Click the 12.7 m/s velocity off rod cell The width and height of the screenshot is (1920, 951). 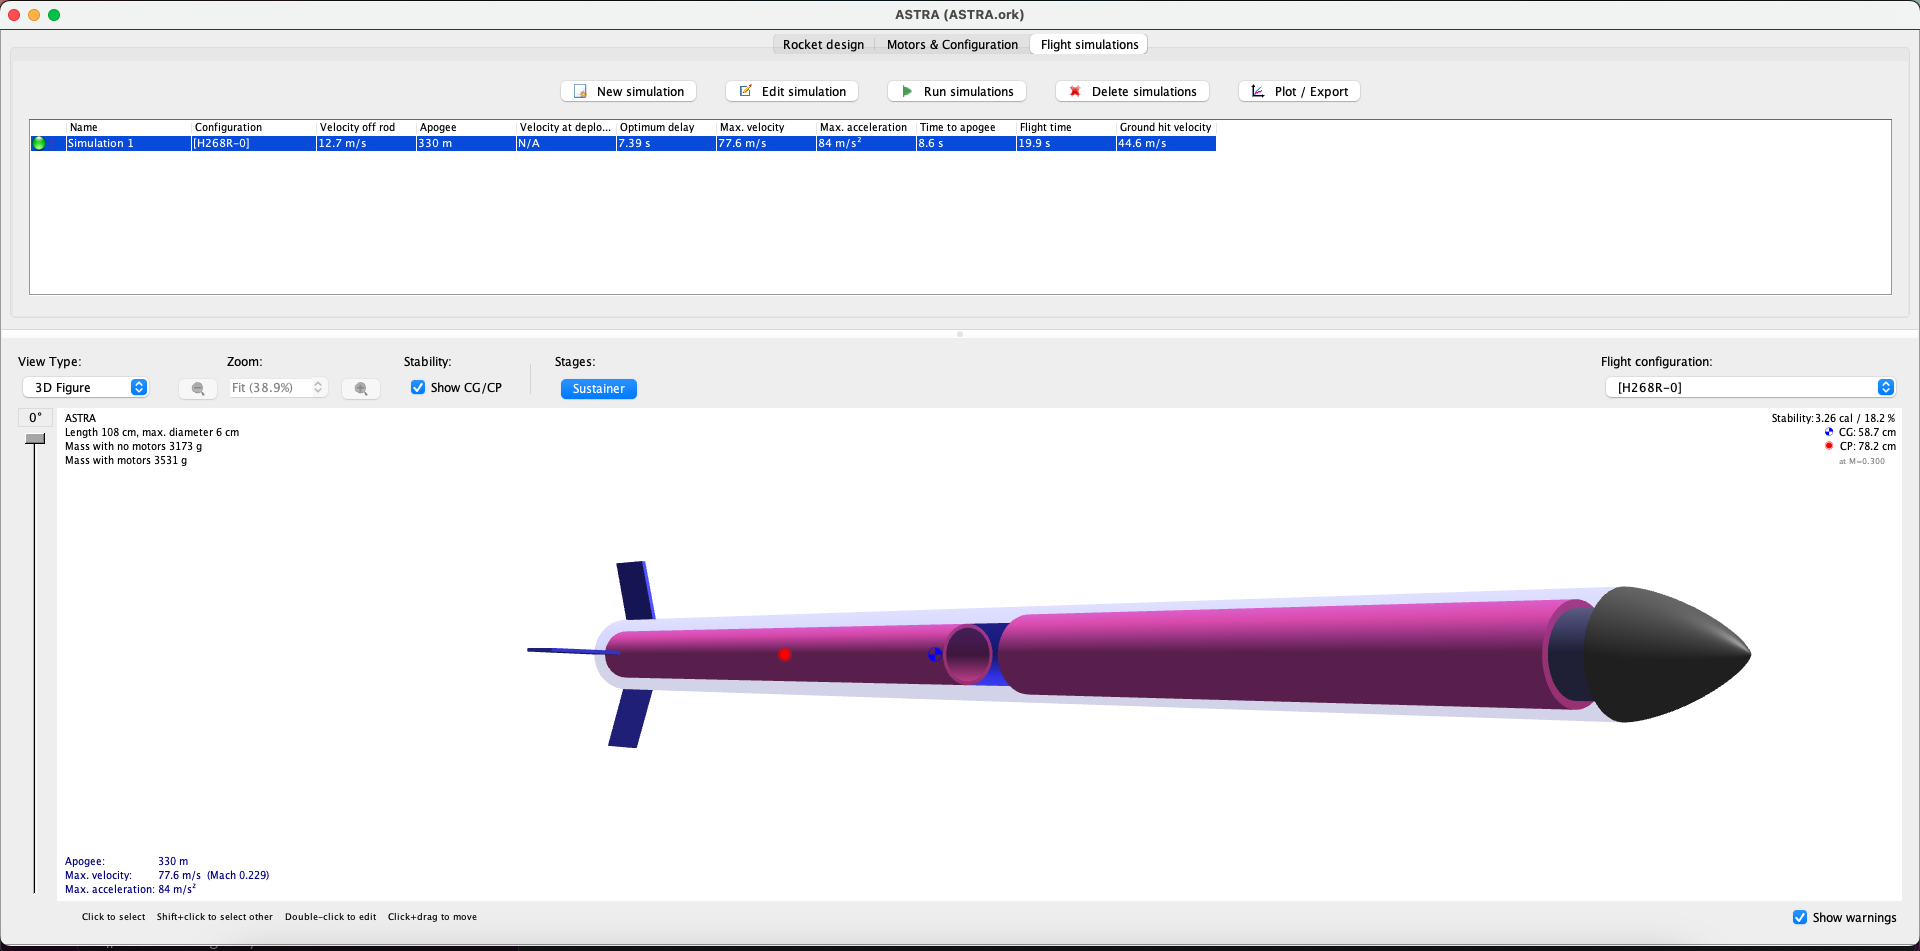[366, 143]
